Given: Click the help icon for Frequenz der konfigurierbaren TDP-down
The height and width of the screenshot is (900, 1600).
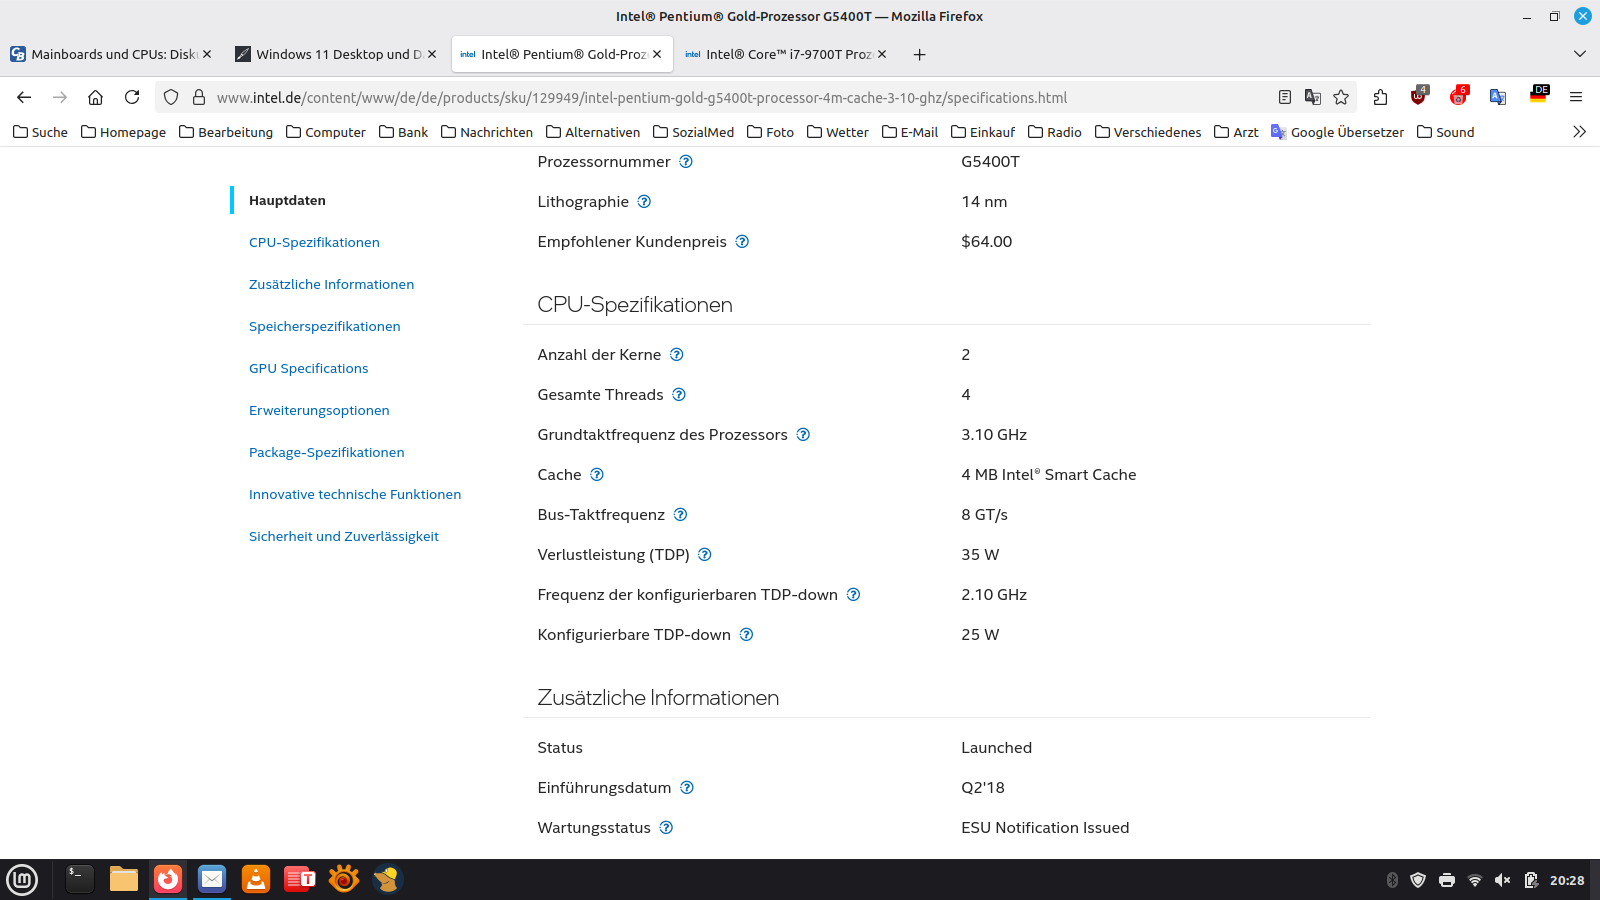Looking at the screenshot, I should (x=853, y=595).
